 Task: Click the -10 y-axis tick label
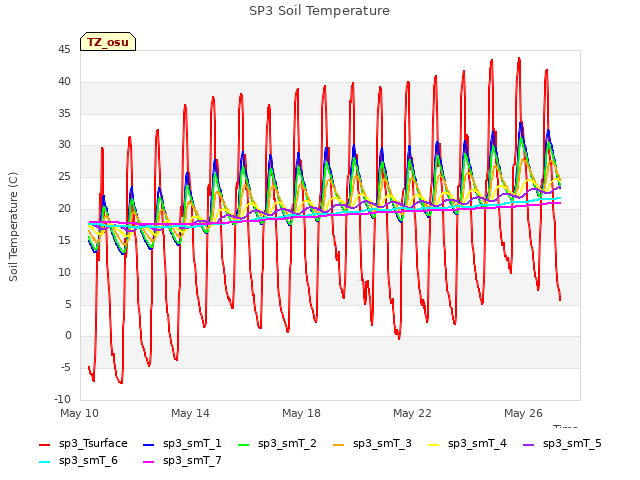tap(63, 399)
